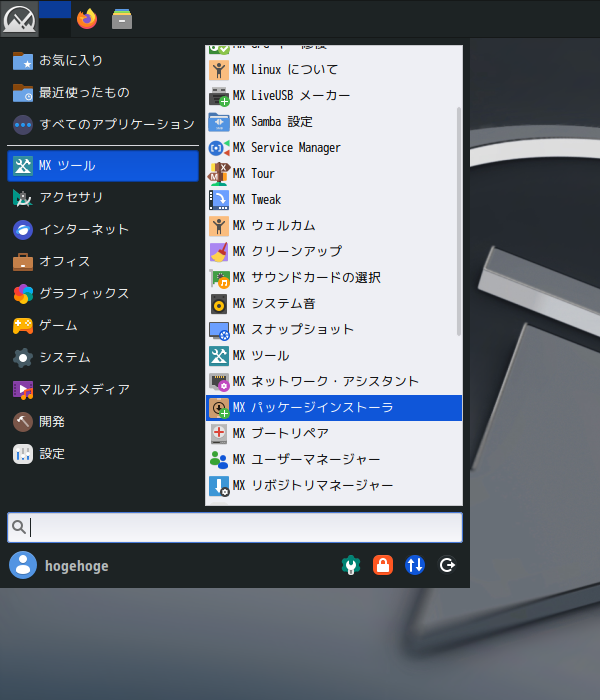600x700 pixels.
Task: Click the MX クリーンアップ broom icon
Action: (x=219, y=252)
